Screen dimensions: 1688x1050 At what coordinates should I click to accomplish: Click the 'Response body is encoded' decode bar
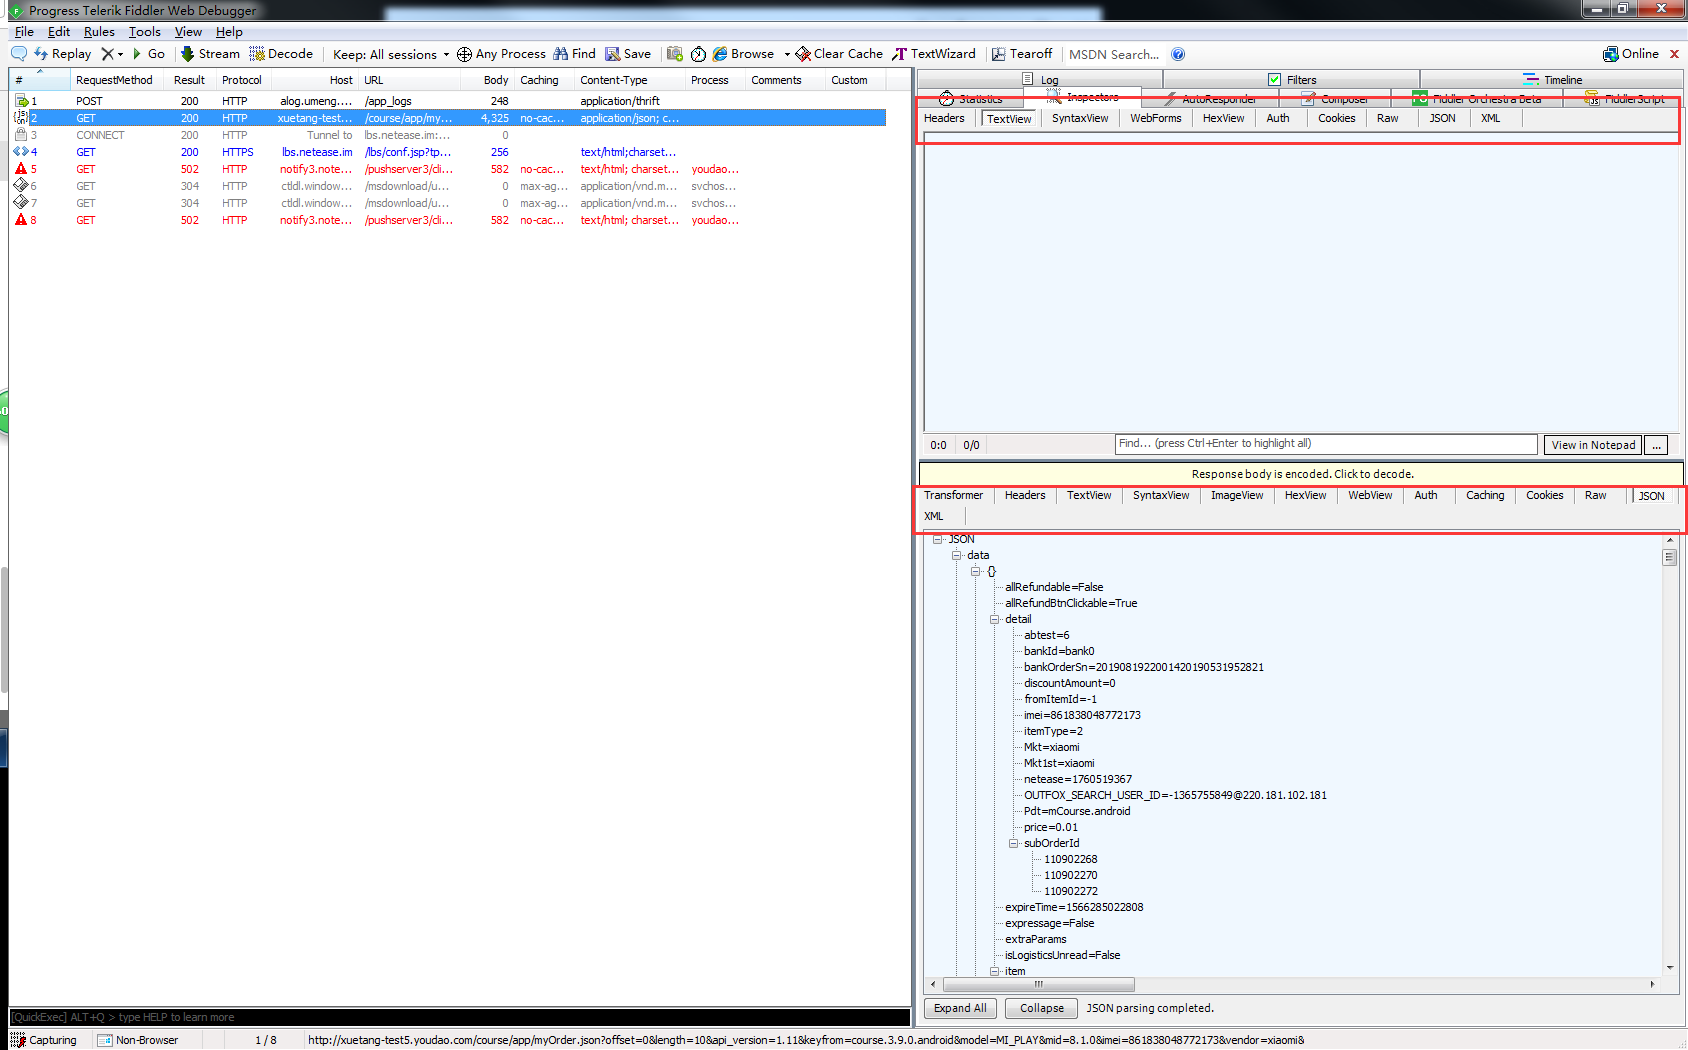click(1302, 474)
